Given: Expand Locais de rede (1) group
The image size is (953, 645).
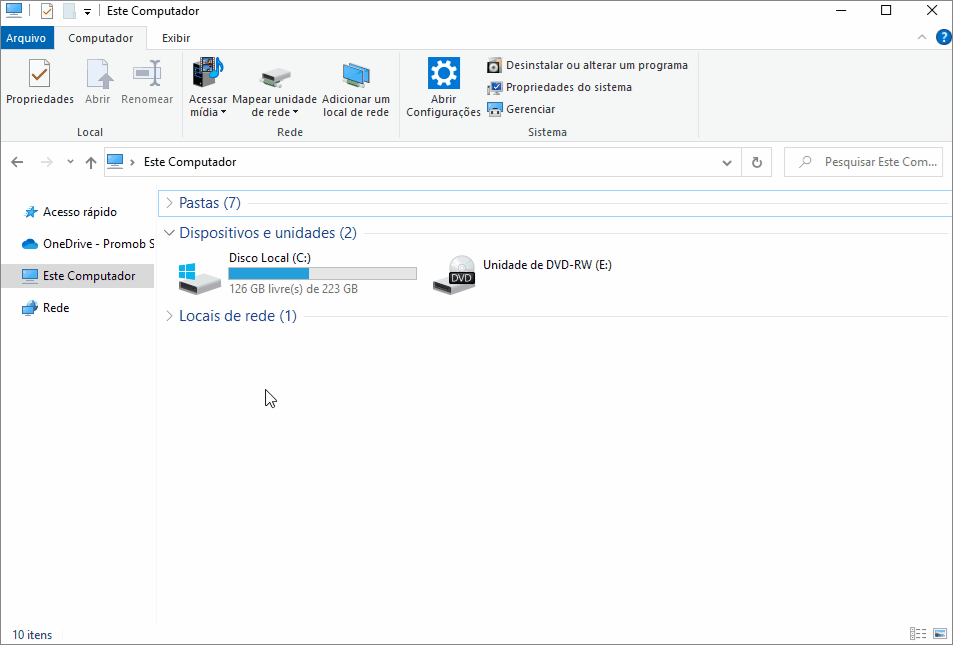Looking at the screenshot, I should 170,316.
